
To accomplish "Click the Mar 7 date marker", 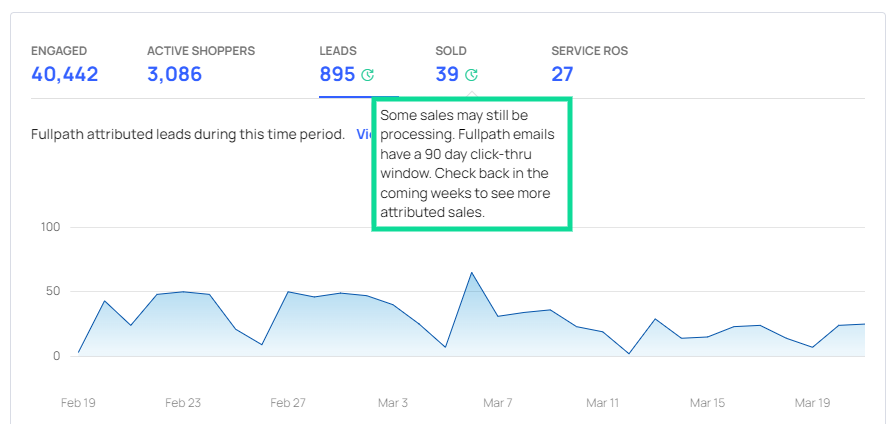I will click(497, 403).
